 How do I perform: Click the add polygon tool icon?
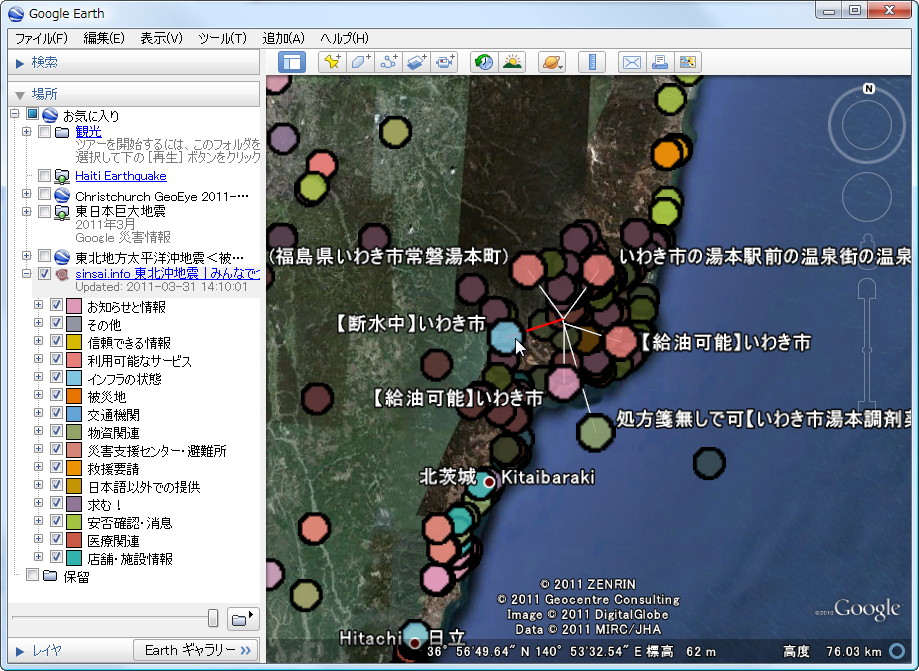click(x=361, y=62)
